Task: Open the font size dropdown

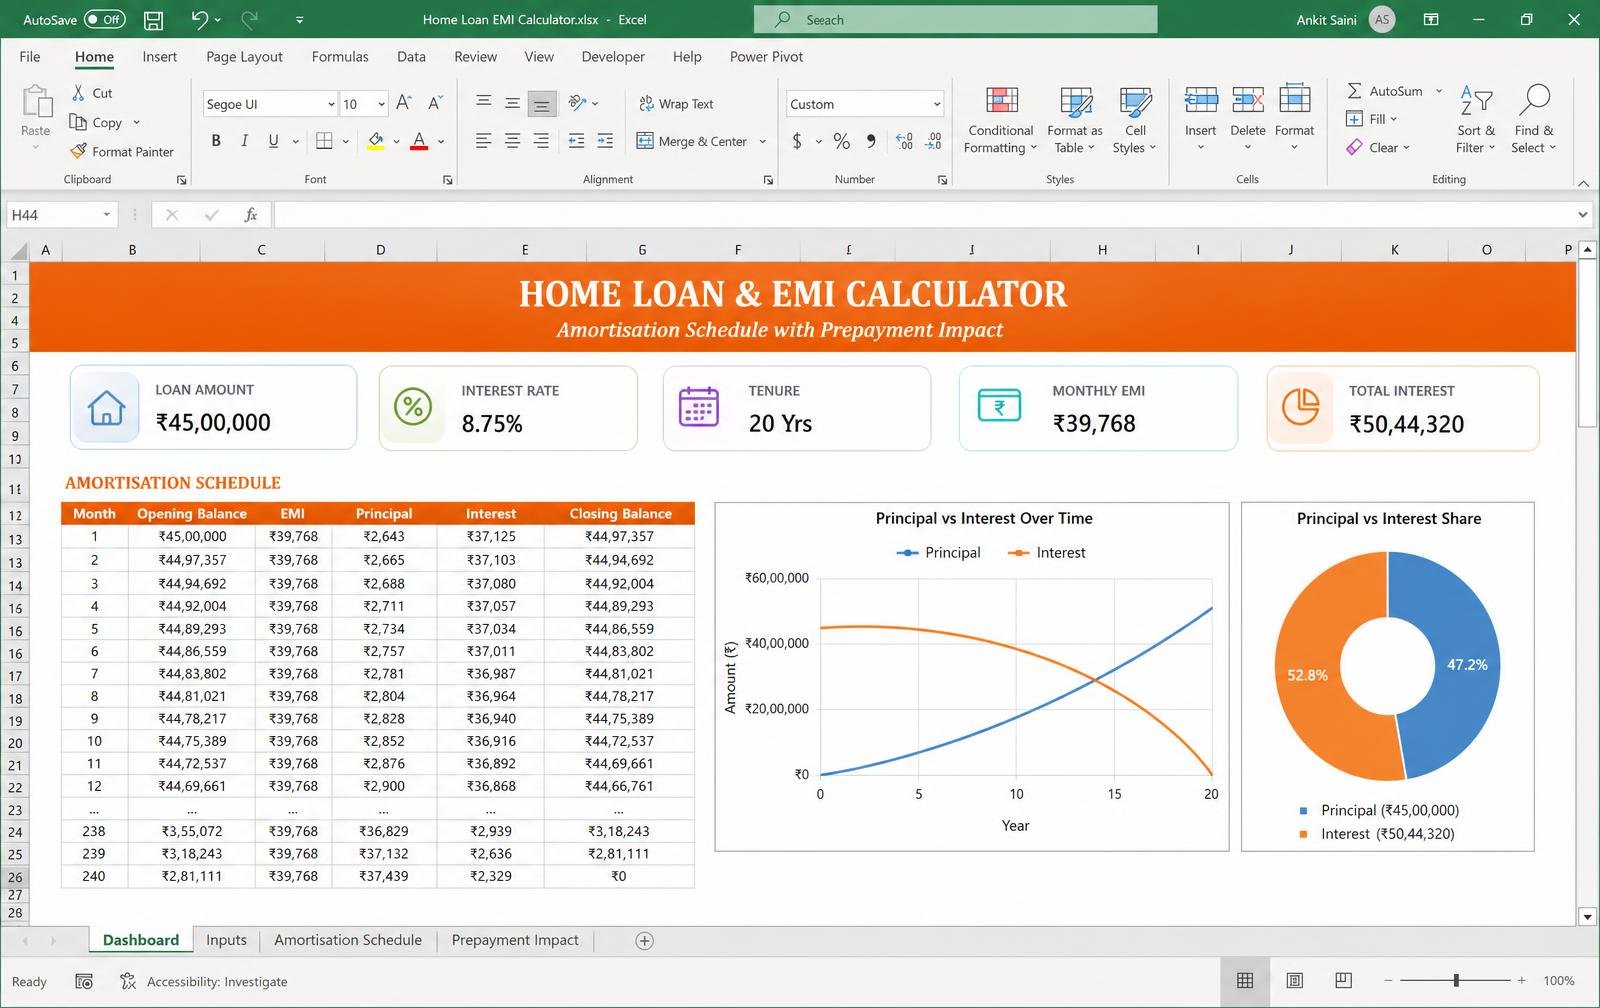Action: pos(381,104)
